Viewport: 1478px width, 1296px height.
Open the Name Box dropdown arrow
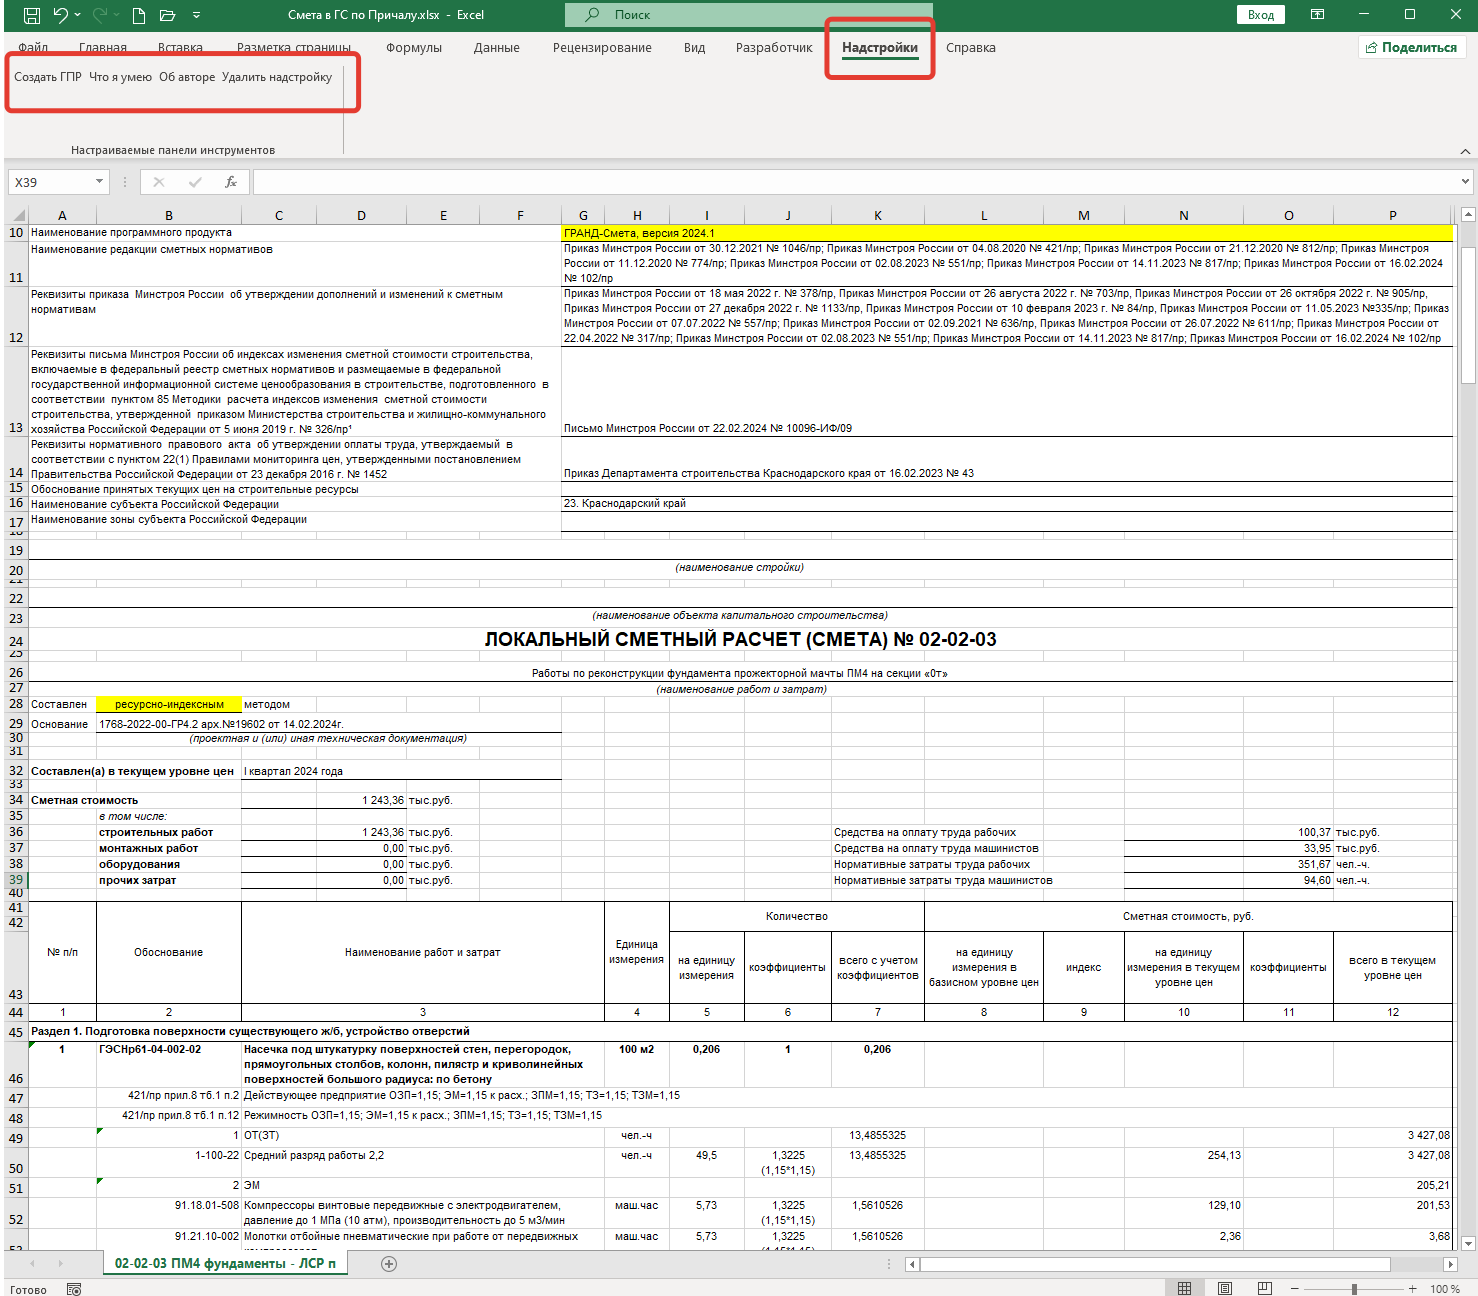99,182
